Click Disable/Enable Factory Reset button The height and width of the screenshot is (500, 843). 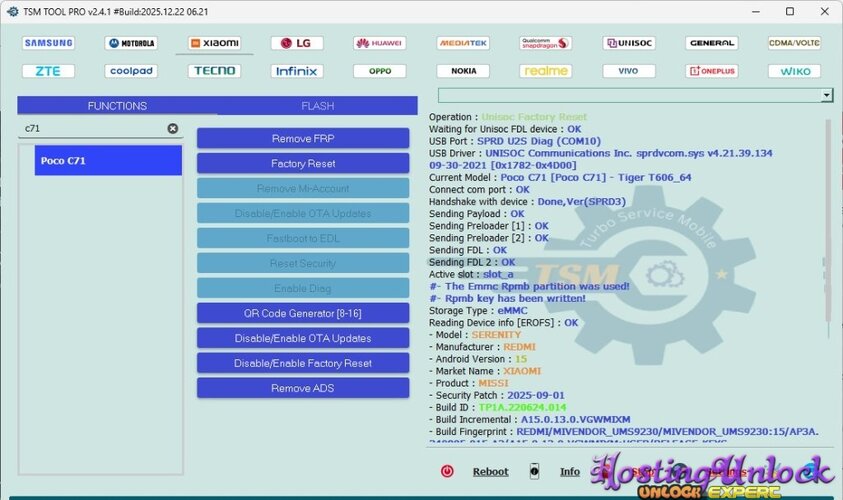[303, 363]
